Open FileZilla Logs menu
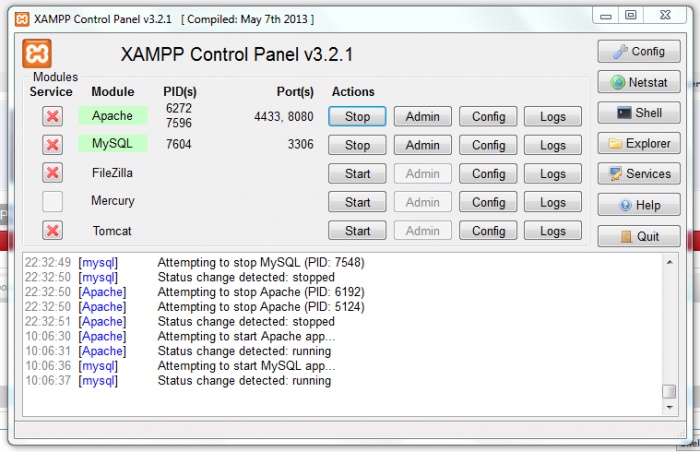 point(553,174)
